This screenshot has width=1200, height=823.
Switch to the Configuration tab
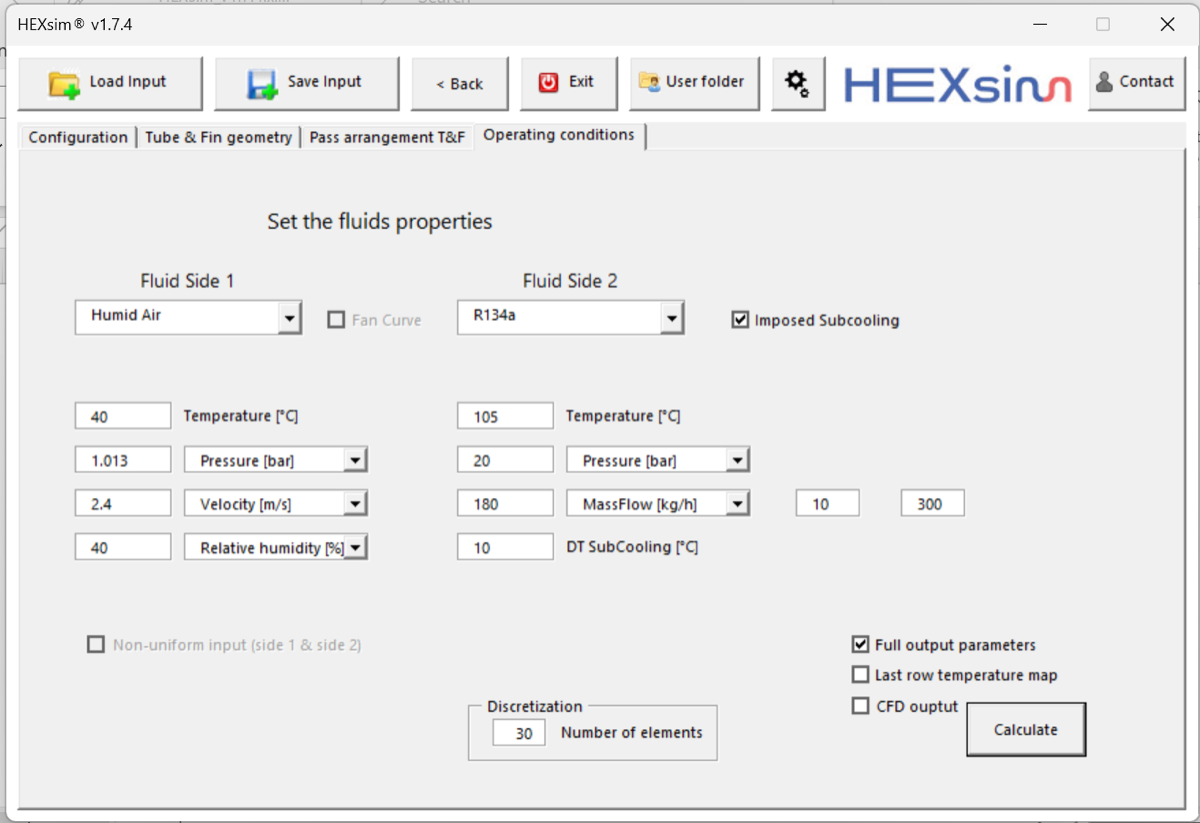(78, 137)
